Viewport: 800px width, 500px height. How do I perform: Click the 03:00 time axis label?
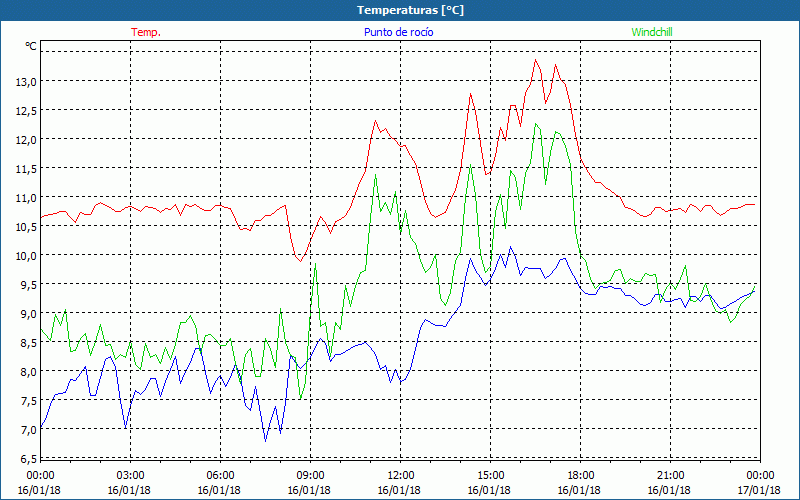pos(131,475)
